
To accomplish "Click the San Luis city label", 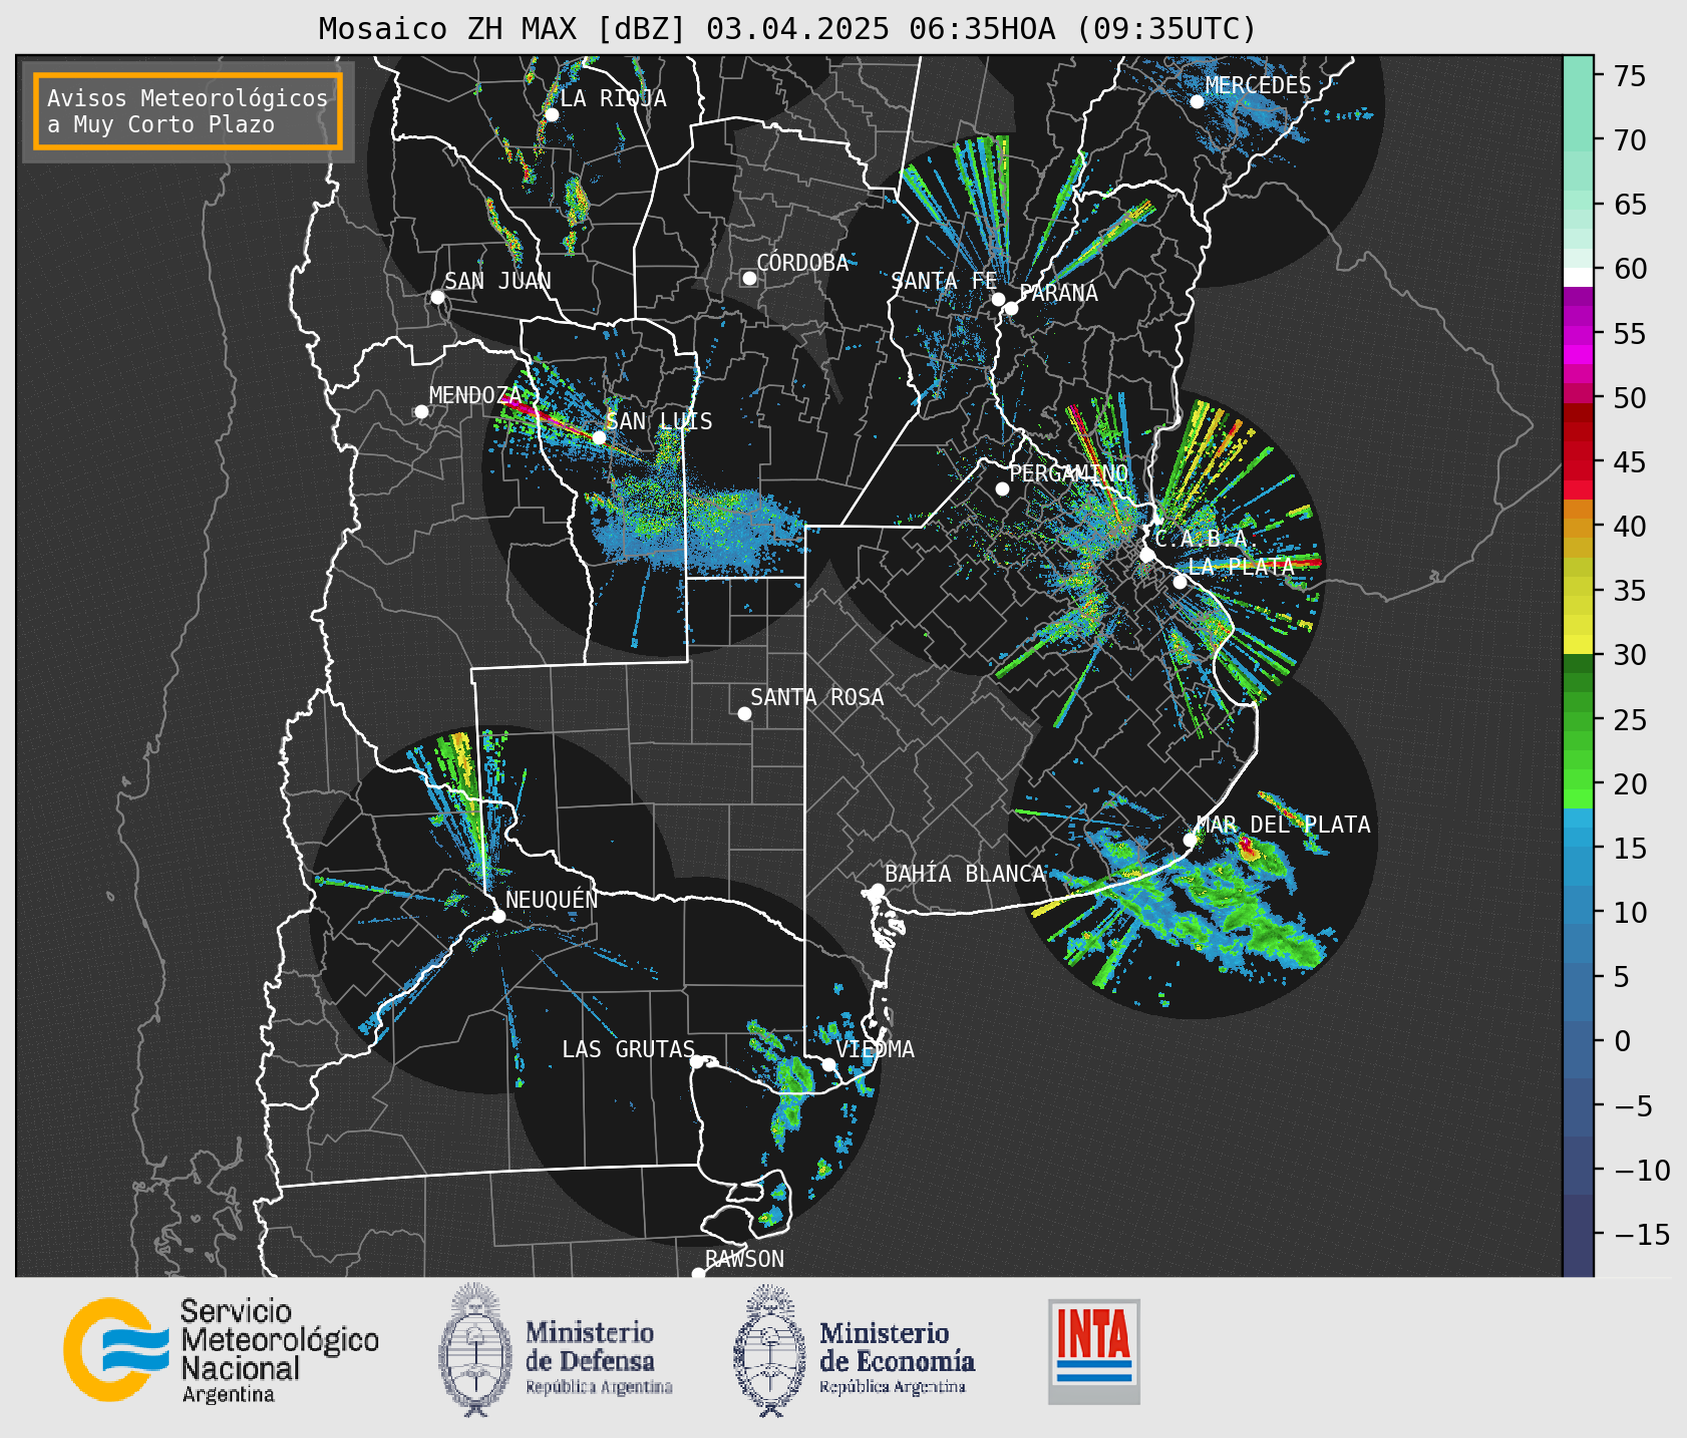I will click(x=659, y=421).
